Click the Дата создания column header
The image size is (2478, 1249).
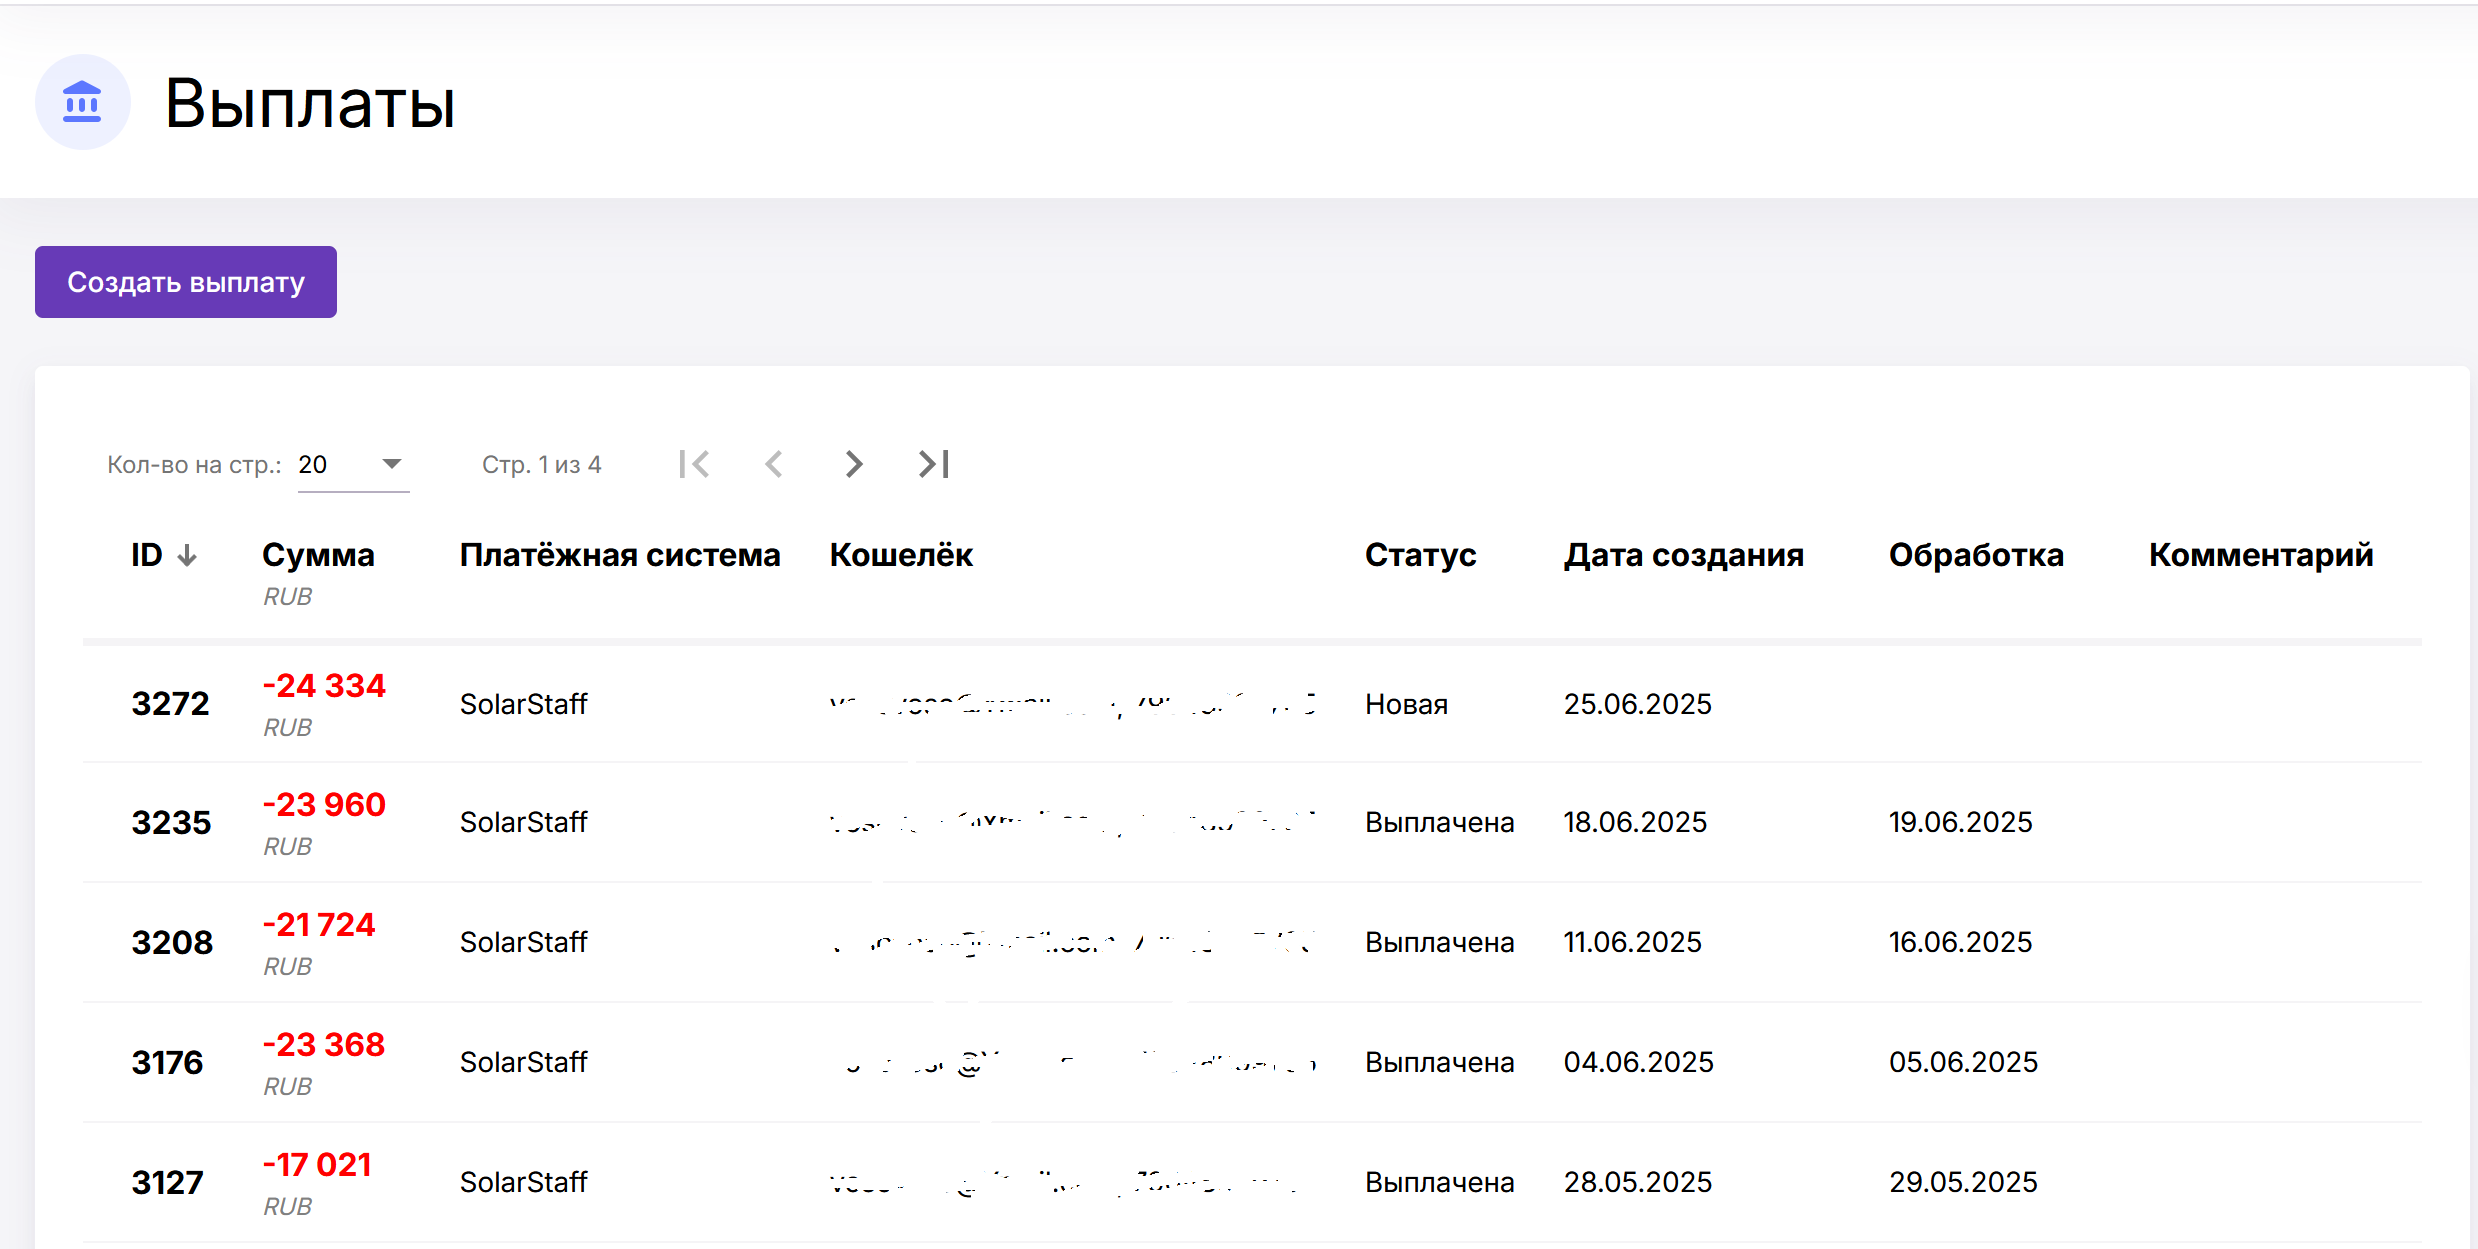1683,555
